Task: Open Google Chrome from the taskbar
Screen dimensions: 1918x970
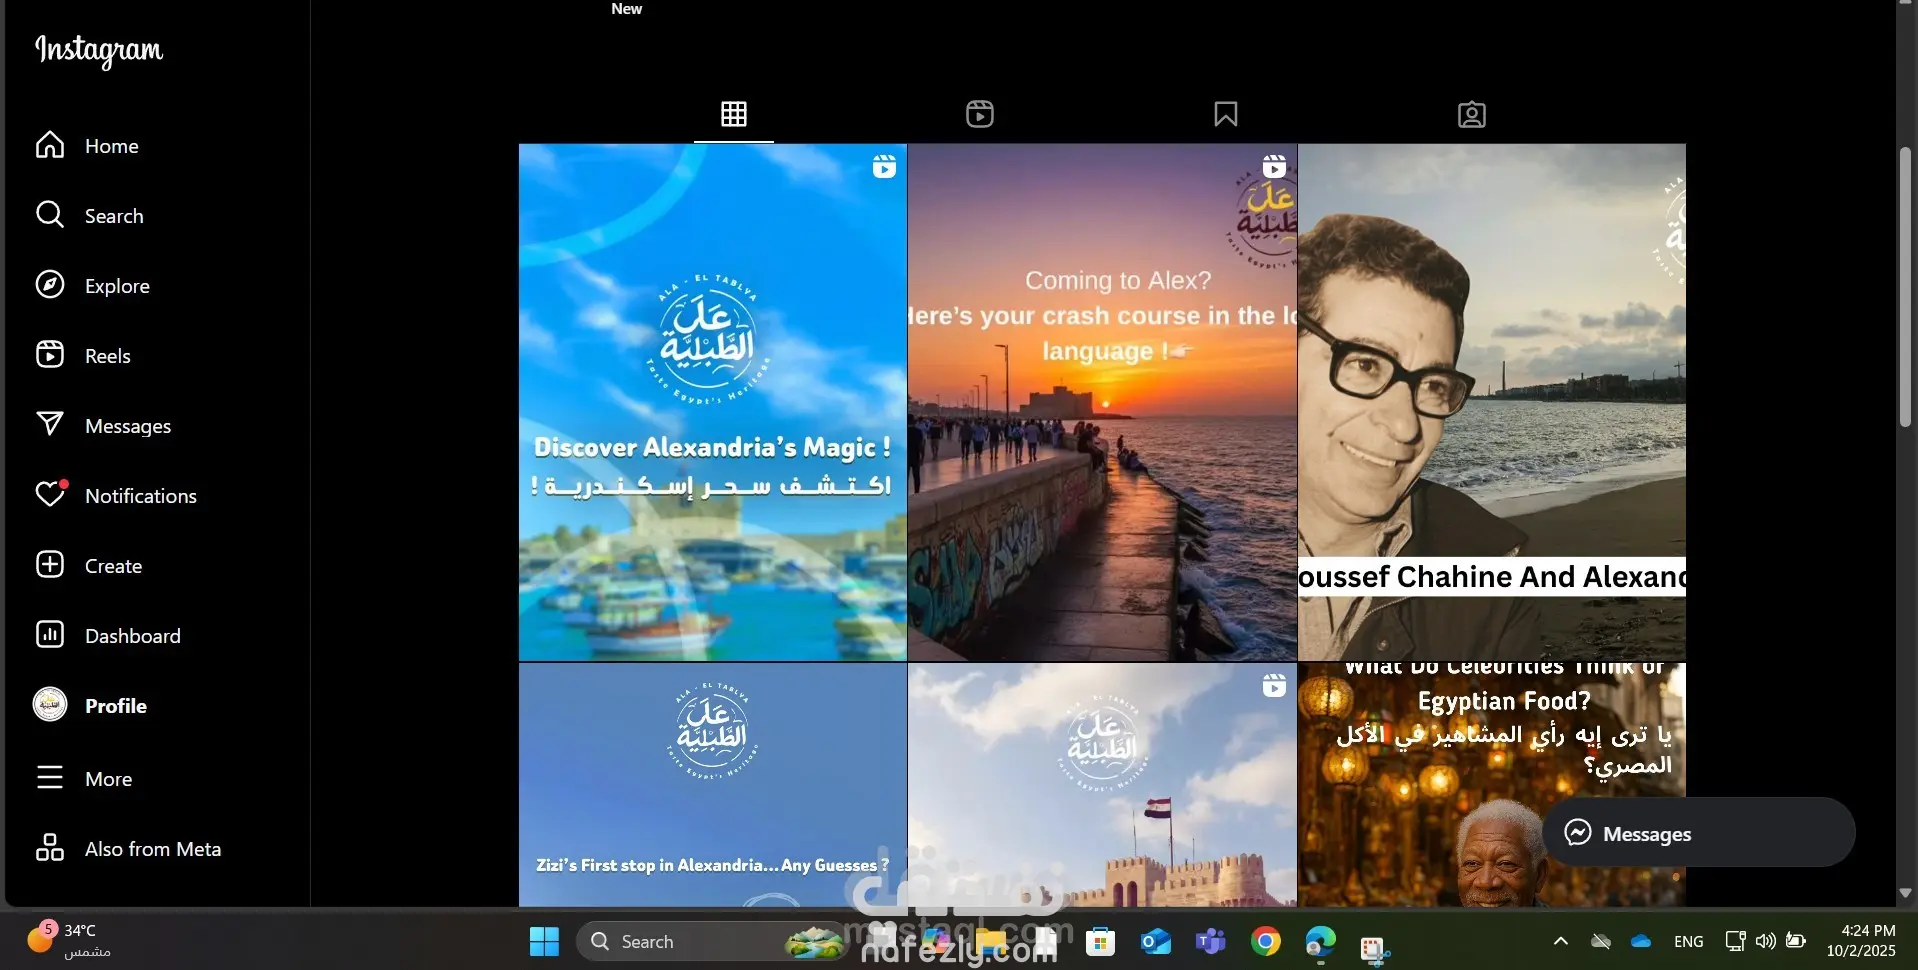Action: click(x=1266, y=941)
